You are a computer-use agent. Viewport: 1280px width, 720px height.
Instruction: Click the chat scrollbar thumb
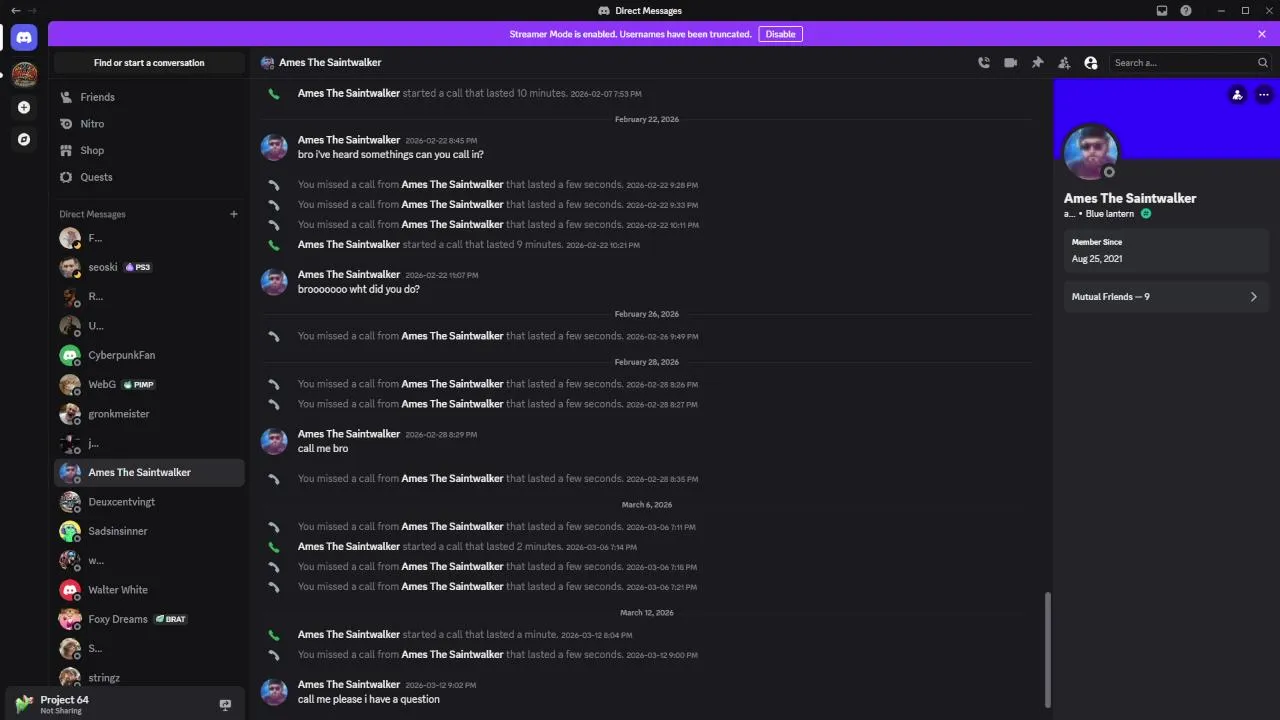pyautogui.click(x=1048, y=650)
